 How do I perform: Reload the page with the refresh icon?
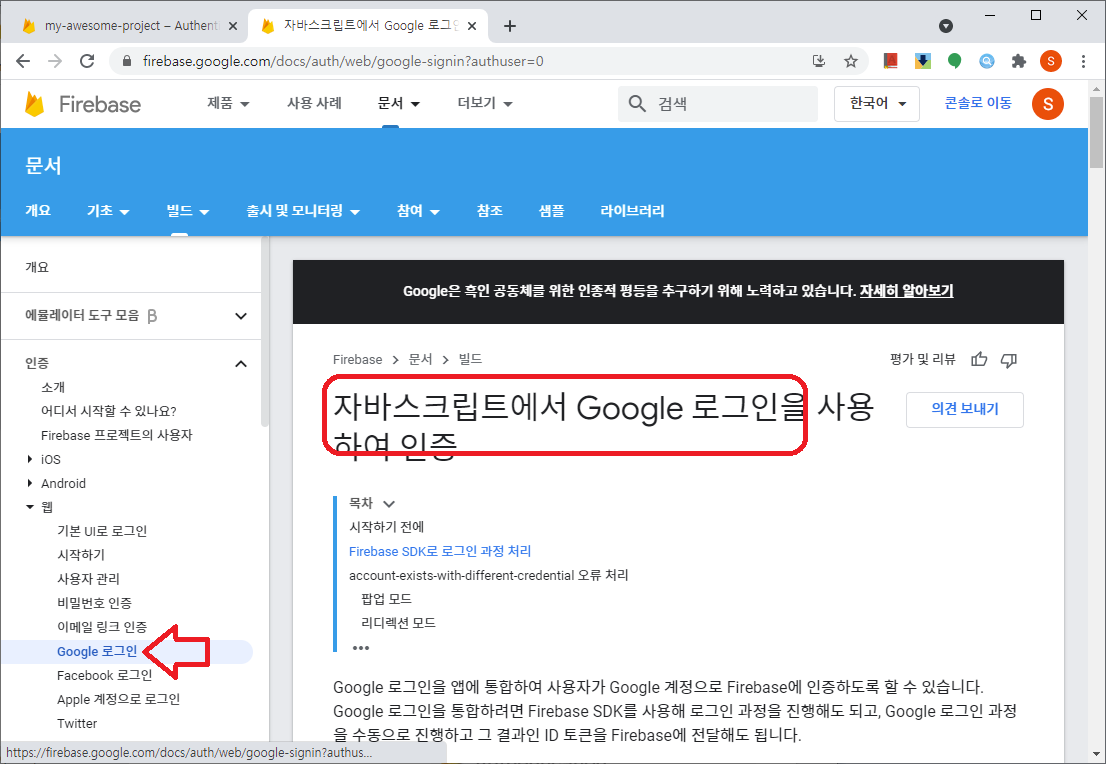[x=87, y=61]
